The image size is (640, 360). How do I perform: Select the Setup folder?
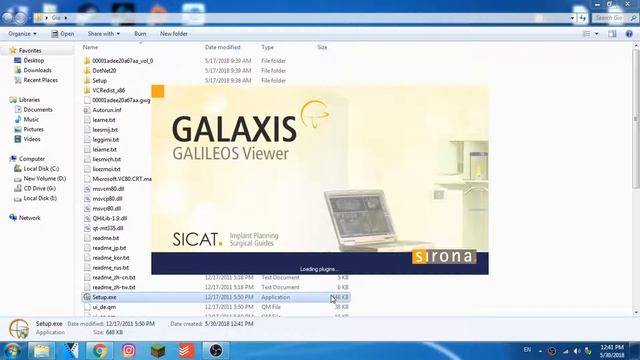tap(100, 80)
